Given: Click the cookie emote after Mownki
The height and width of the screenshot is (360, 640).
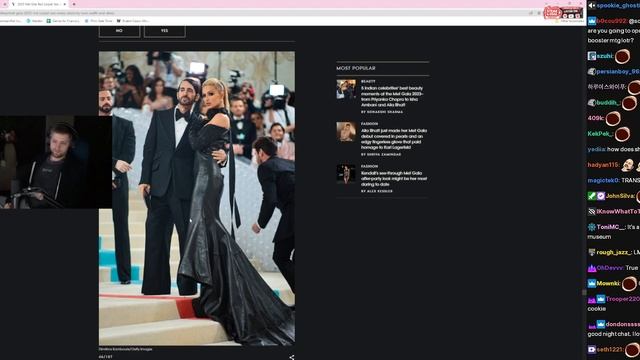Looking at the screenshot, I should click(629, 284).
